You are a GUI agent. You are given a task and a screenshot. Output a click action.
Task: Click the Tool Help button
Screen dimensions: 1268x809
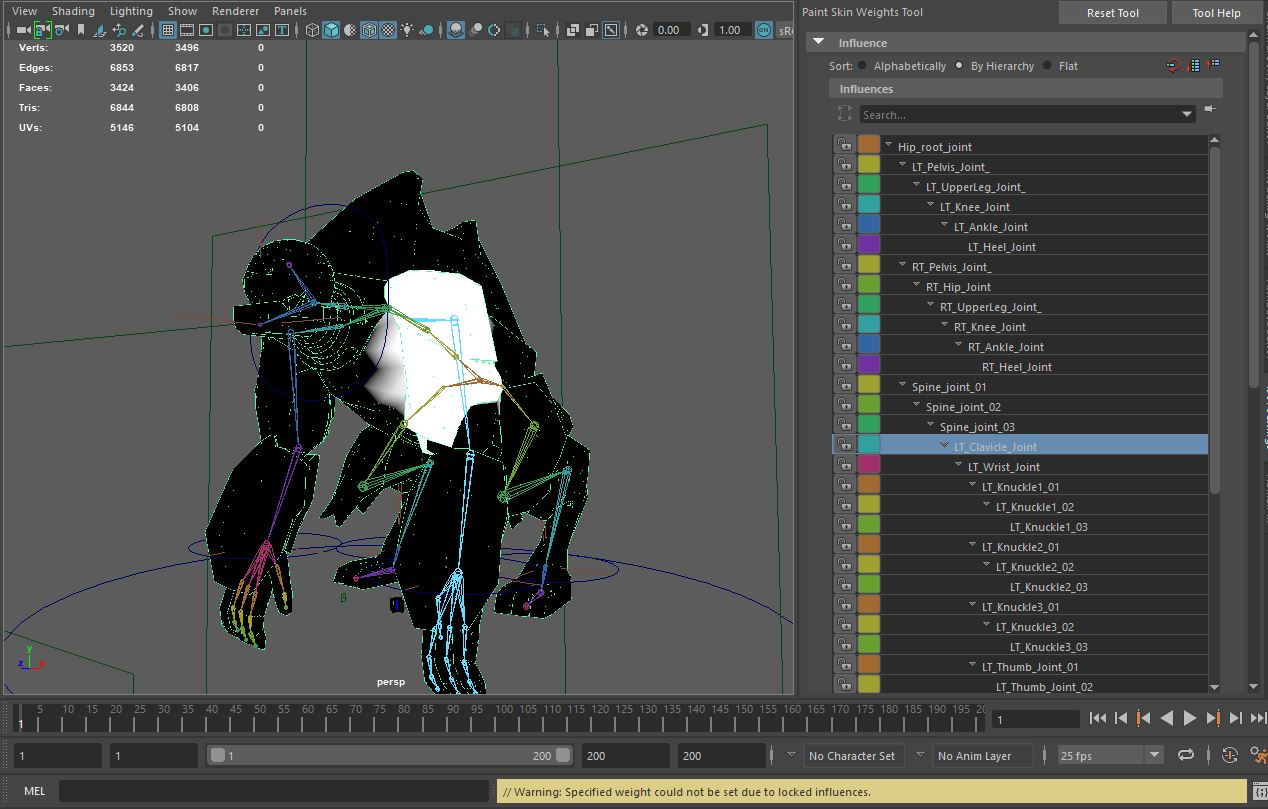pos(1216,12)
